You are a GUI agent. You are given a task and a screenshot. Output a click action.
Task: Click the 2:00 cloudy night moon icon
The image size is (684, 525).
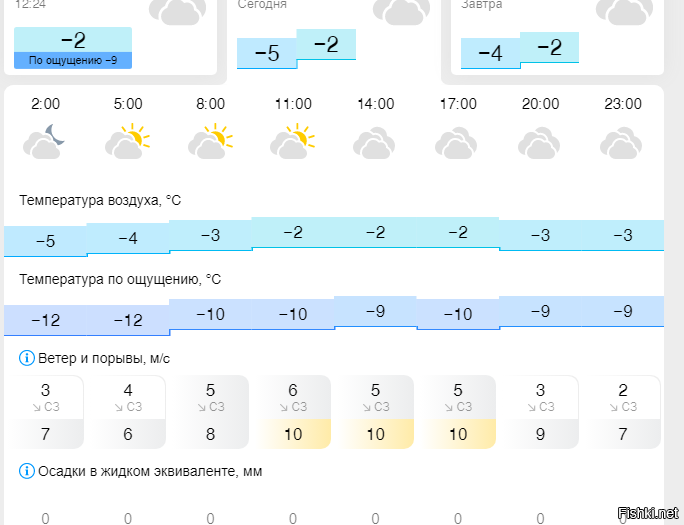click(x=44, y=141)
